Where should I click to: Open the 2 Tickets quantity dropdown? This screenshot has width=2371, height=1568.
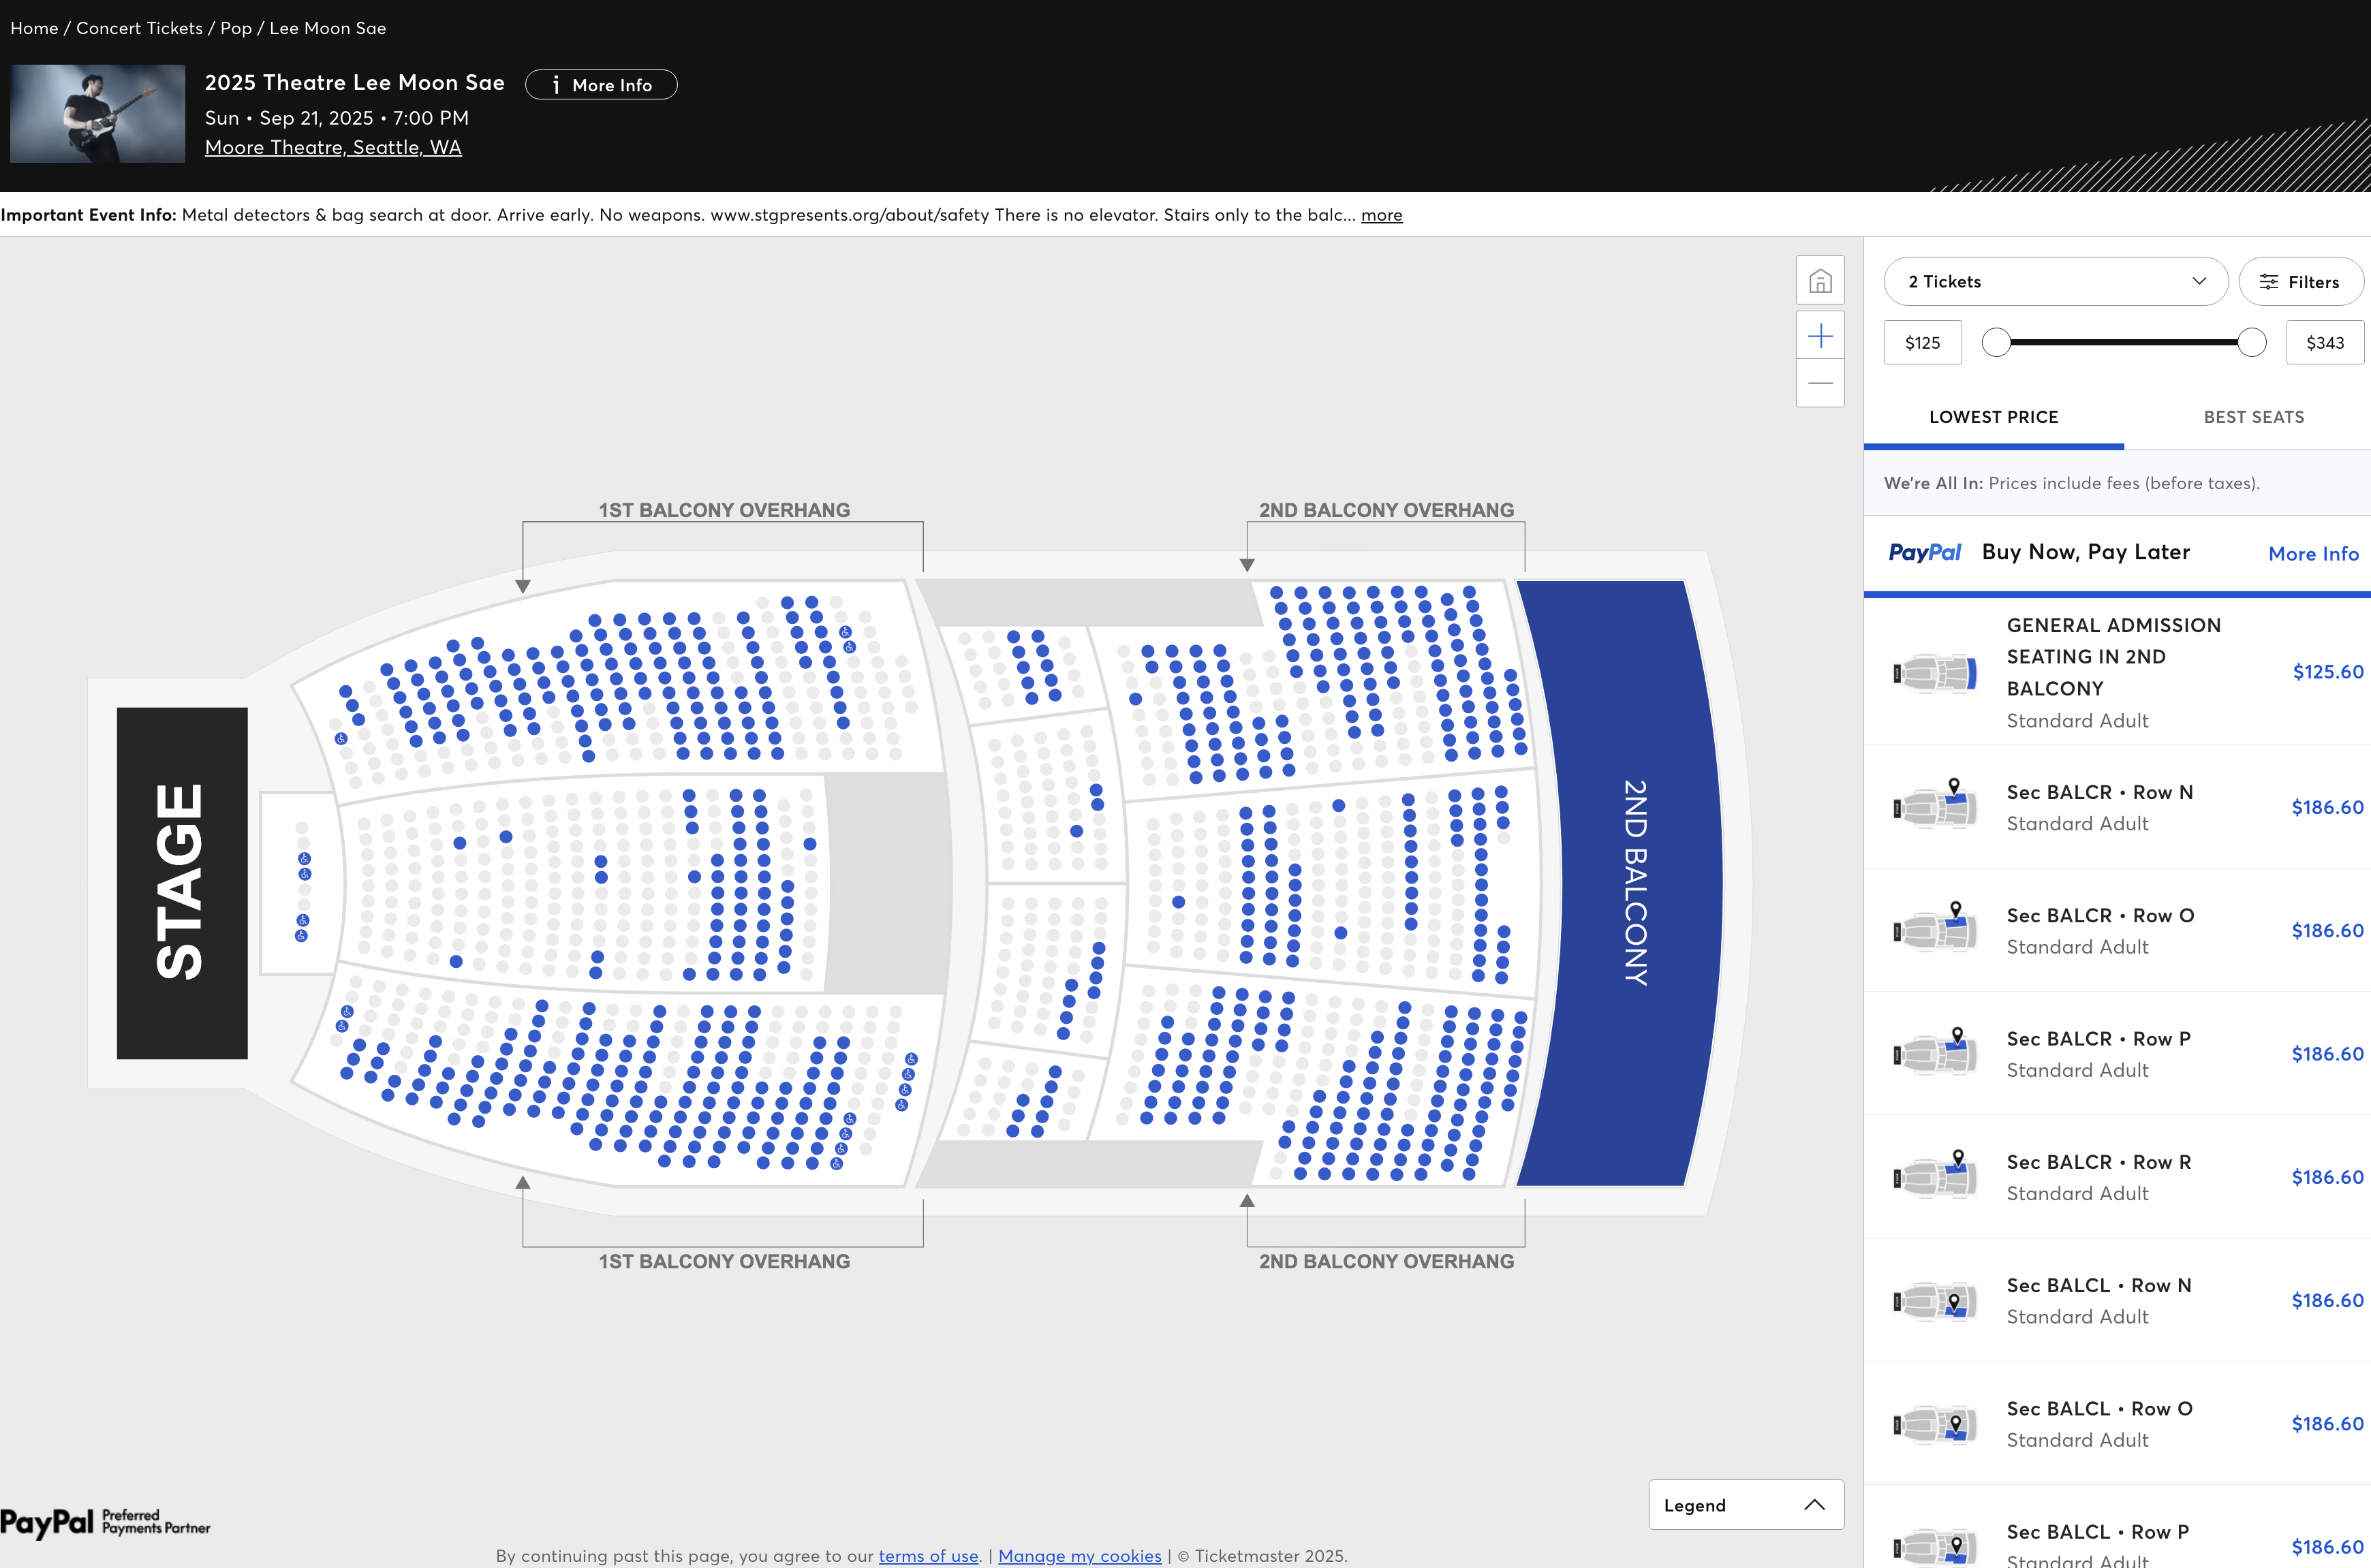click(2055, 282)
